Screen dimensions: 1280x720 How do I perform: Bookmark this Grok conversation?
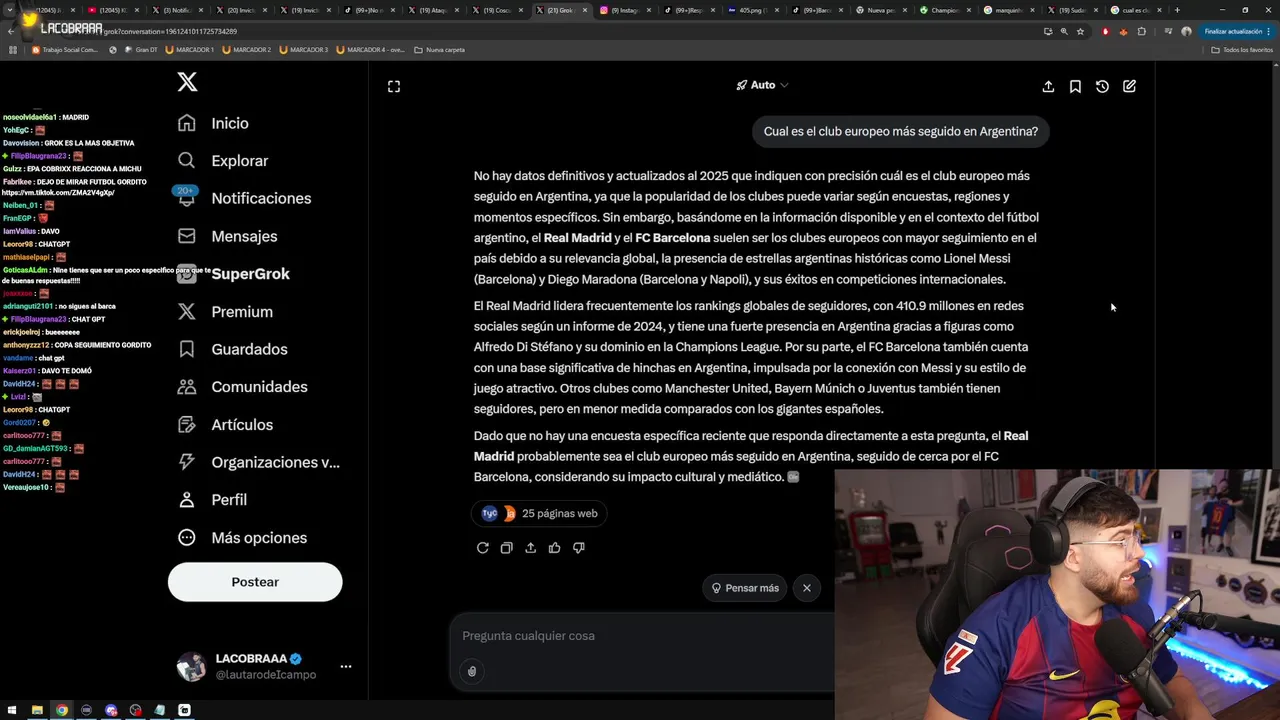pos(1075,87)
